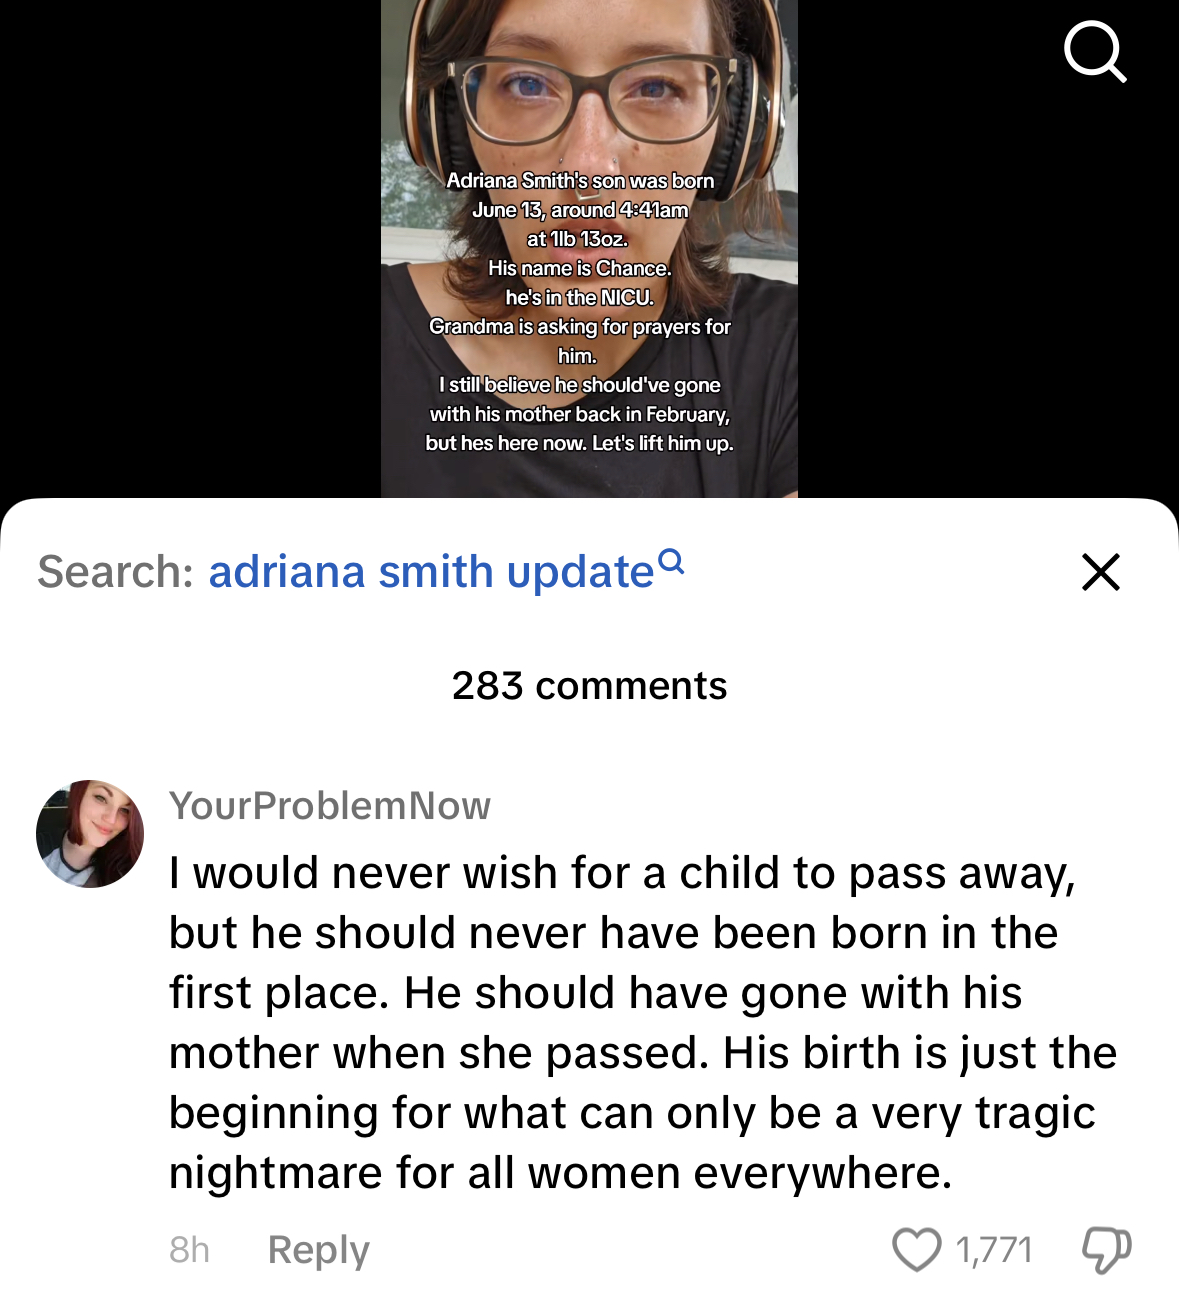Tap the 8h comment timestamp
The height and width of the screenshot is (1303, 1179).
[189, 1250]
